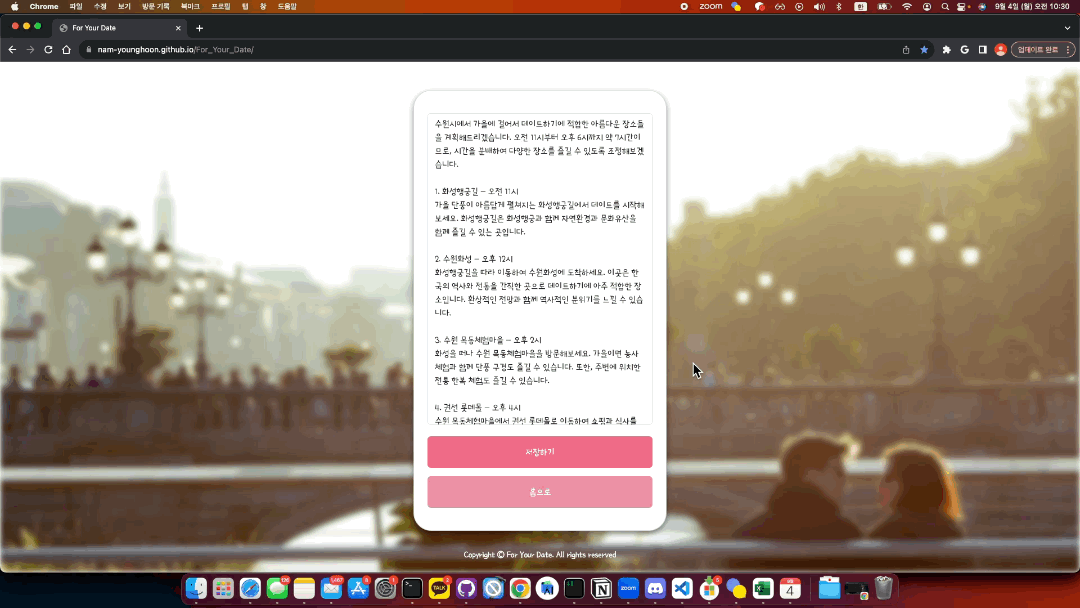
Task: Click the browser forward arrow
Action: pyautogui.click(x=30, y=50)
